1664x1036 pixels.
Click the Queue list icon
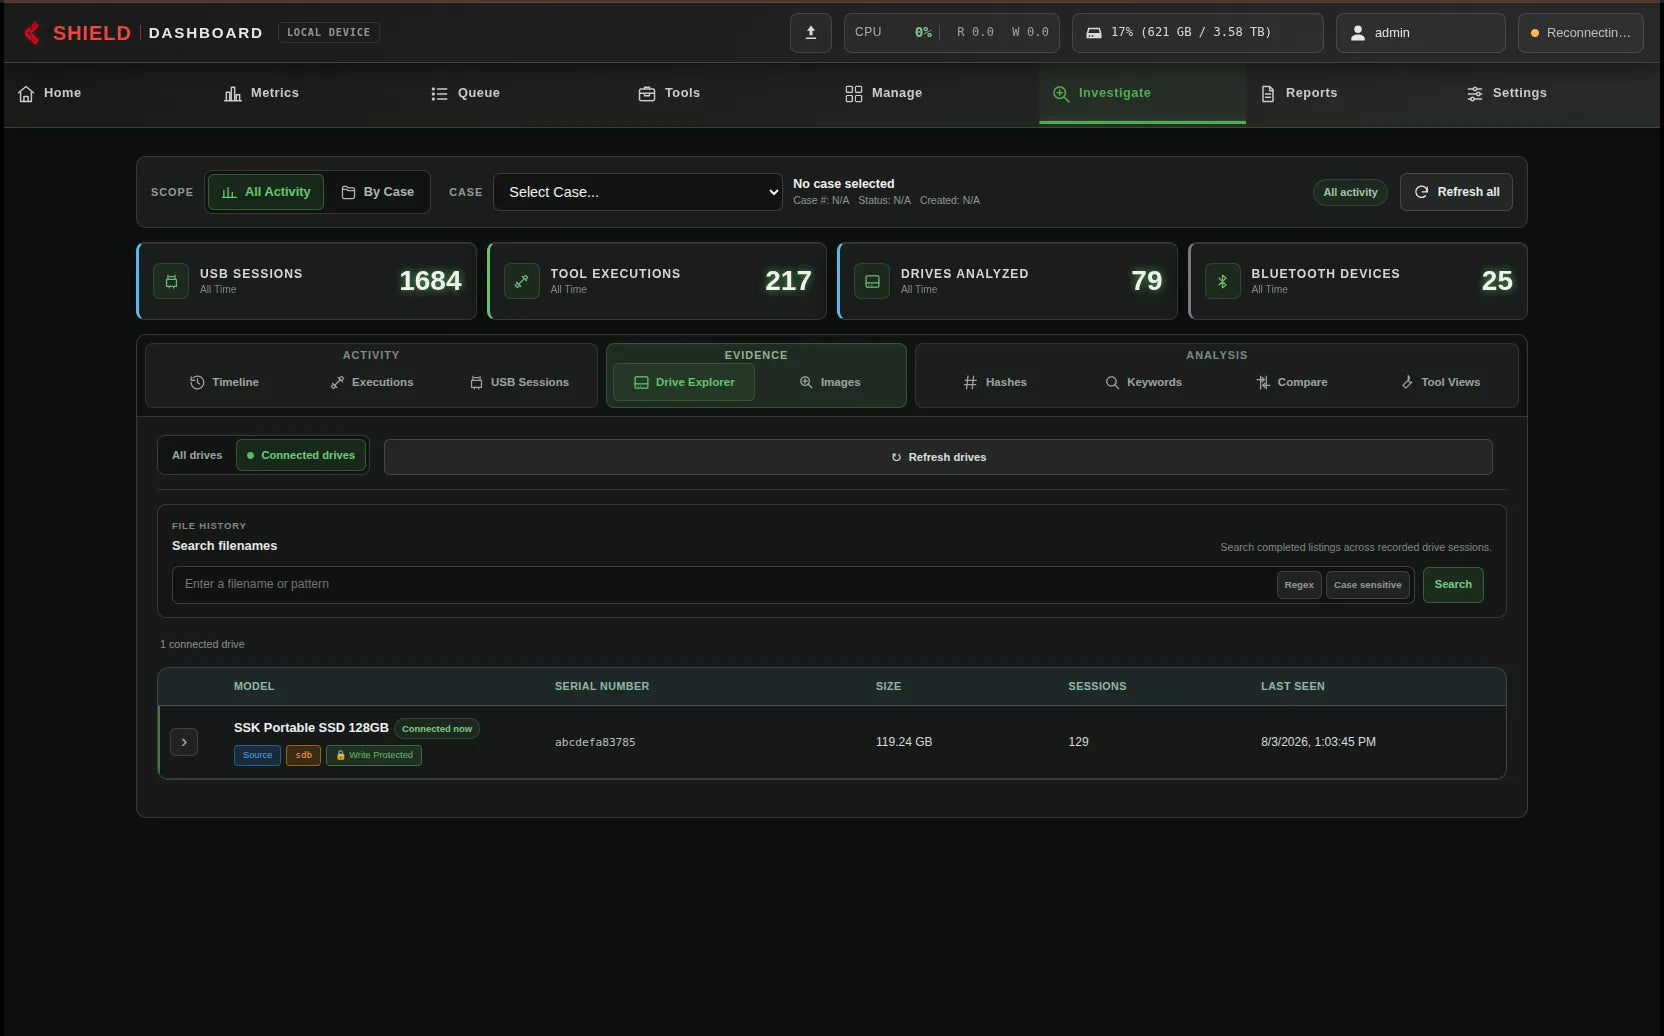tap(439, 93)
